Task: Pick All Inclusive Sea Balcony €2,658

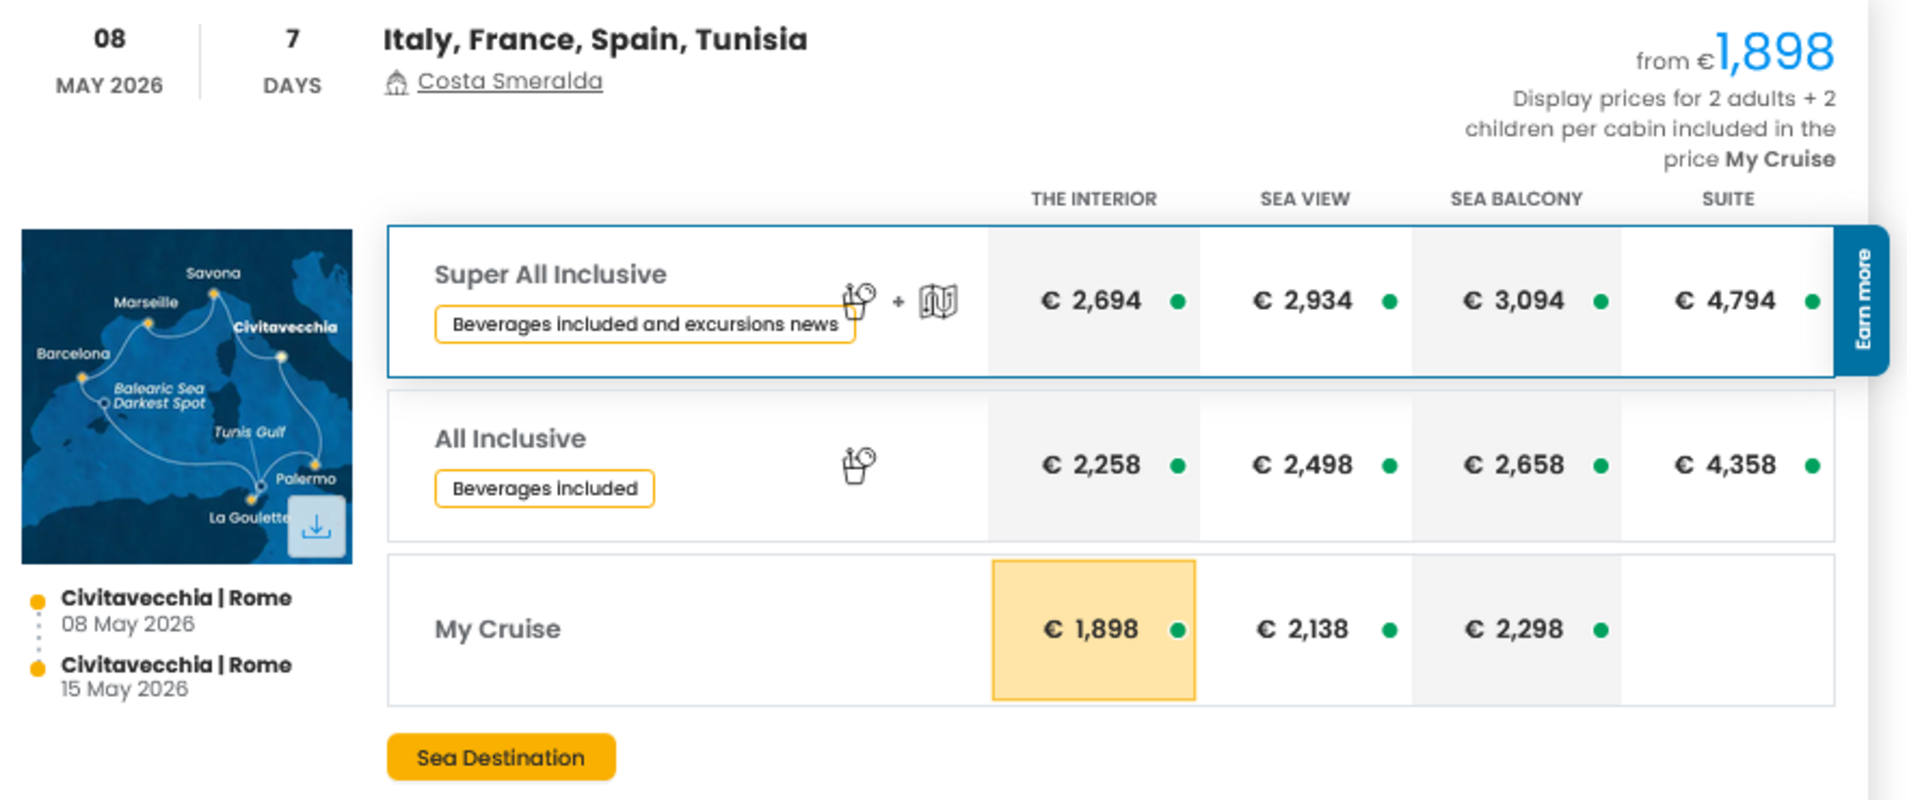Action: [1515, 465]
